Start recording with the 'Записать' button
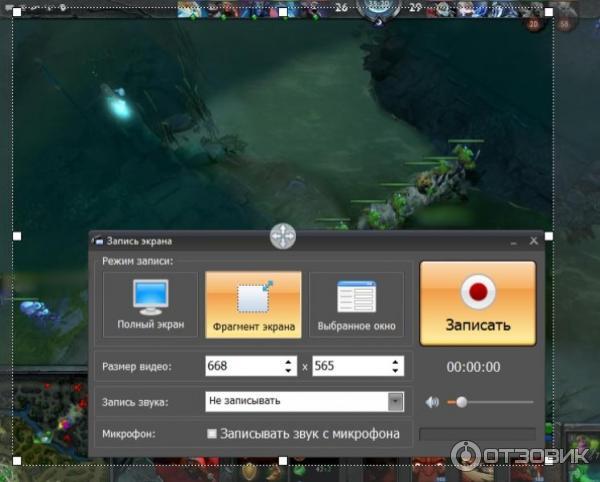 pyautogui.click(x=477, y=304)
